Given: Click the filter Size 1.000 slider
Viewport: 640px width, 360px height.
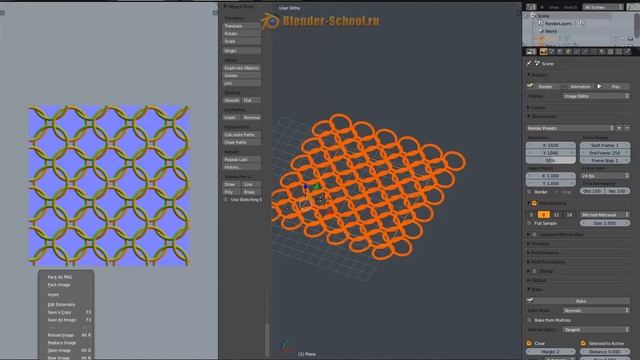Looking at the screenshot, I should 605,223.
